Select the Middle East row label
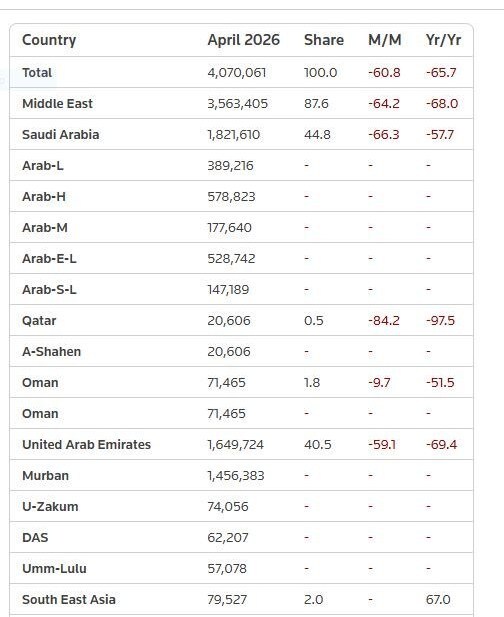This screenshot has width=504, height=617. point(57,104)
